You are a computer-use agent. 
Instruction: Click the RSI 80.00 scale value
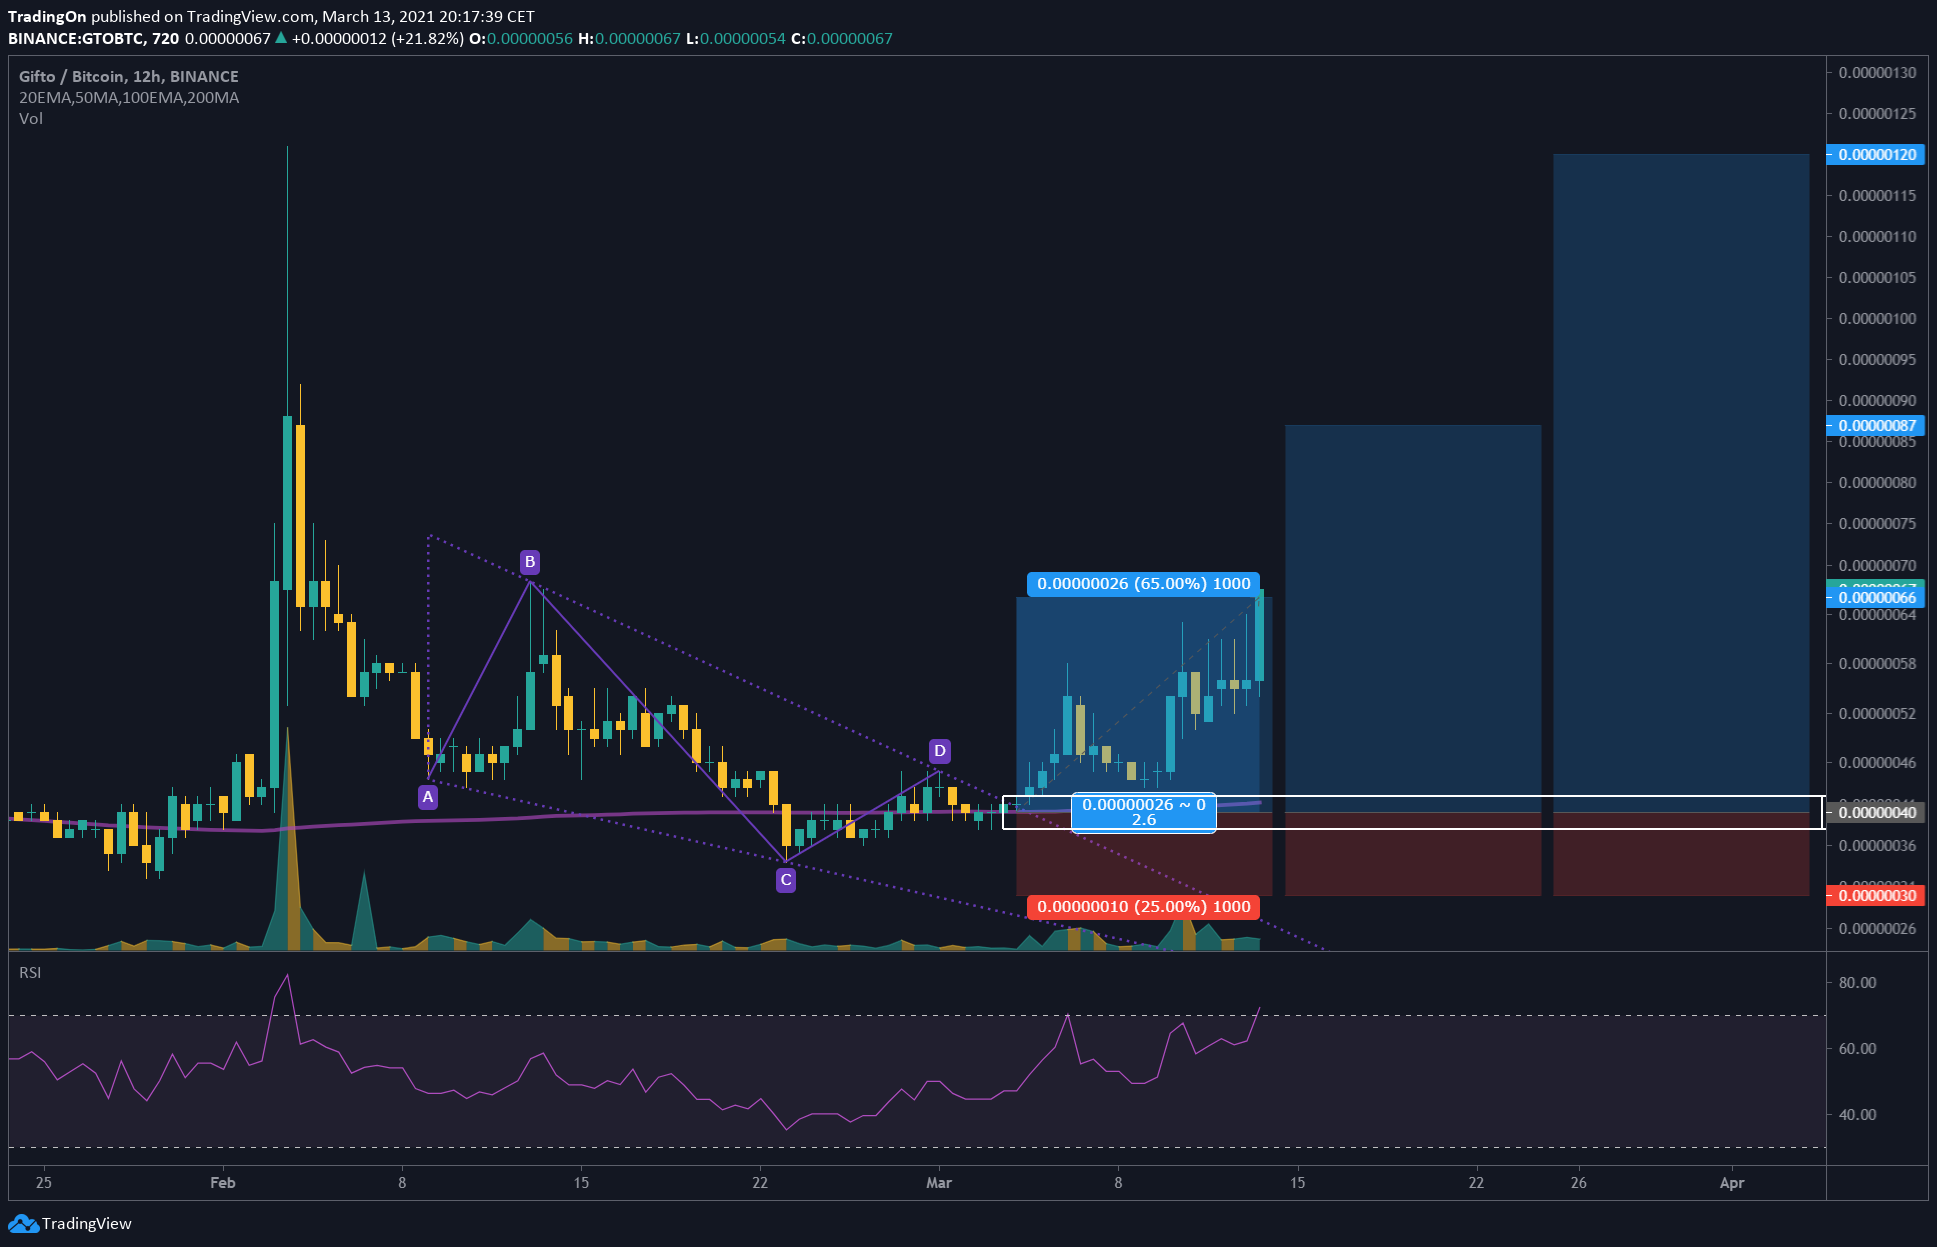coord(1857,982)
